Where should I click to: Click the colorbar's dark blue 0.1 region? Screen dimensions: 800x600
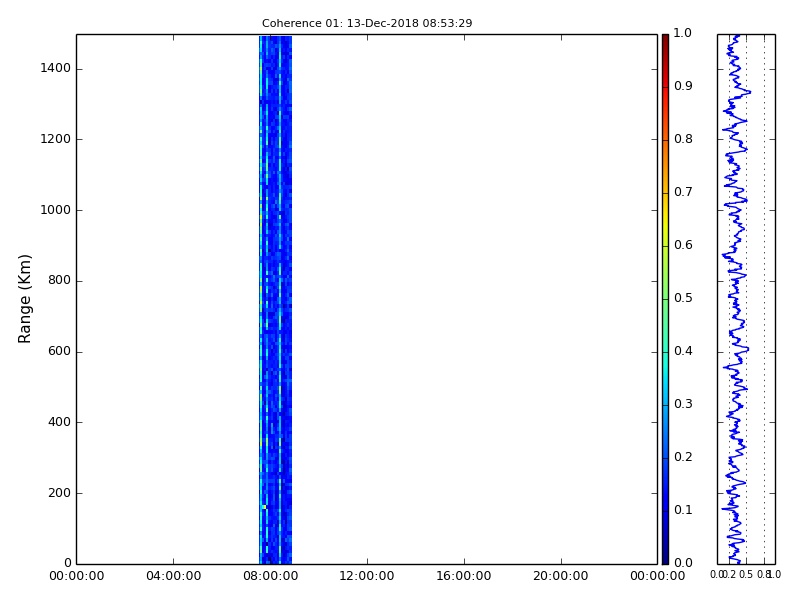click(665, 511)
